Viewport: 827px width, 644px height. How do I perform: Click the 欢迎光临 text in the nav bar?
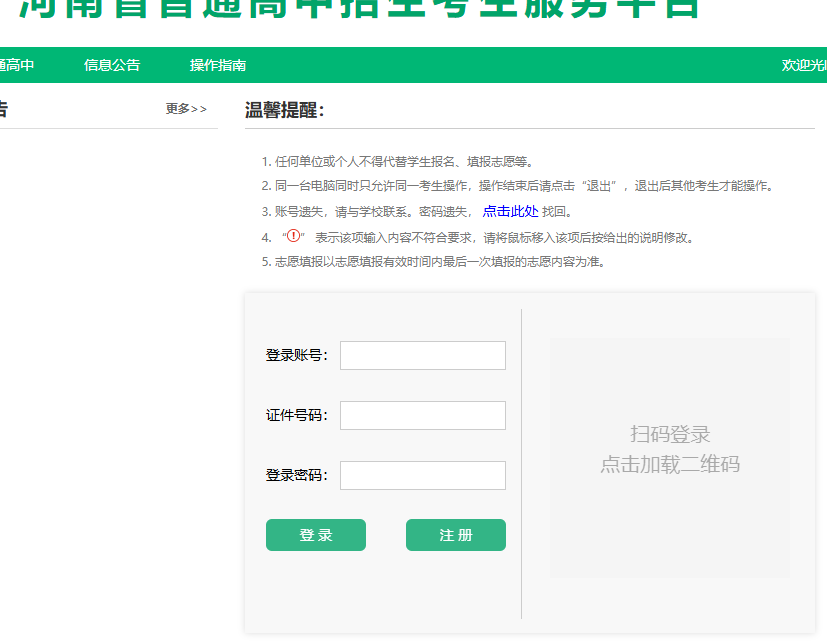coord(803,65)
